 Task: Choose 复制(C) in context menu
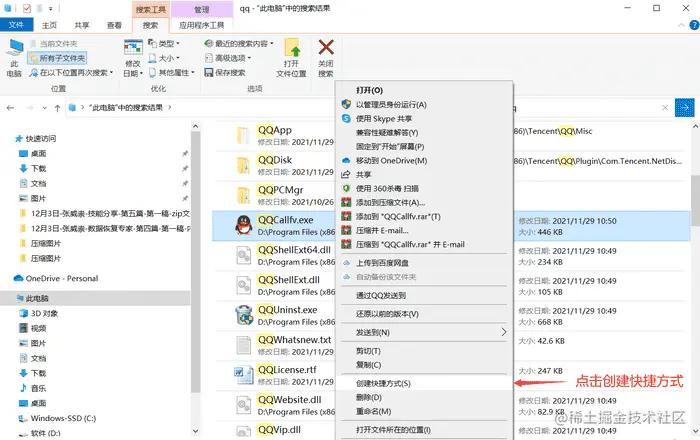tap(424, 365)
